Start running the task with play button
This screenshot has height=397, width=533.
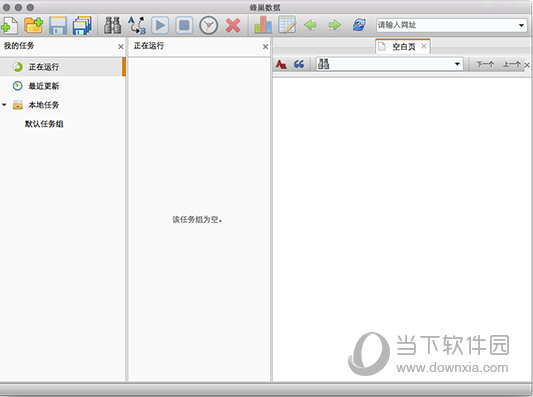point(160,25)
